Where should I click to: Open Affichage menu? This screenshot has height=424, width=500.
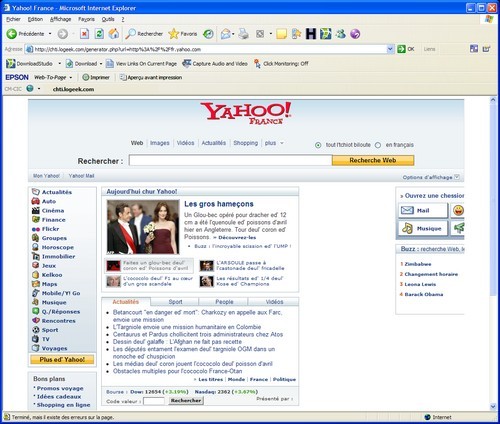pos(60,19)
